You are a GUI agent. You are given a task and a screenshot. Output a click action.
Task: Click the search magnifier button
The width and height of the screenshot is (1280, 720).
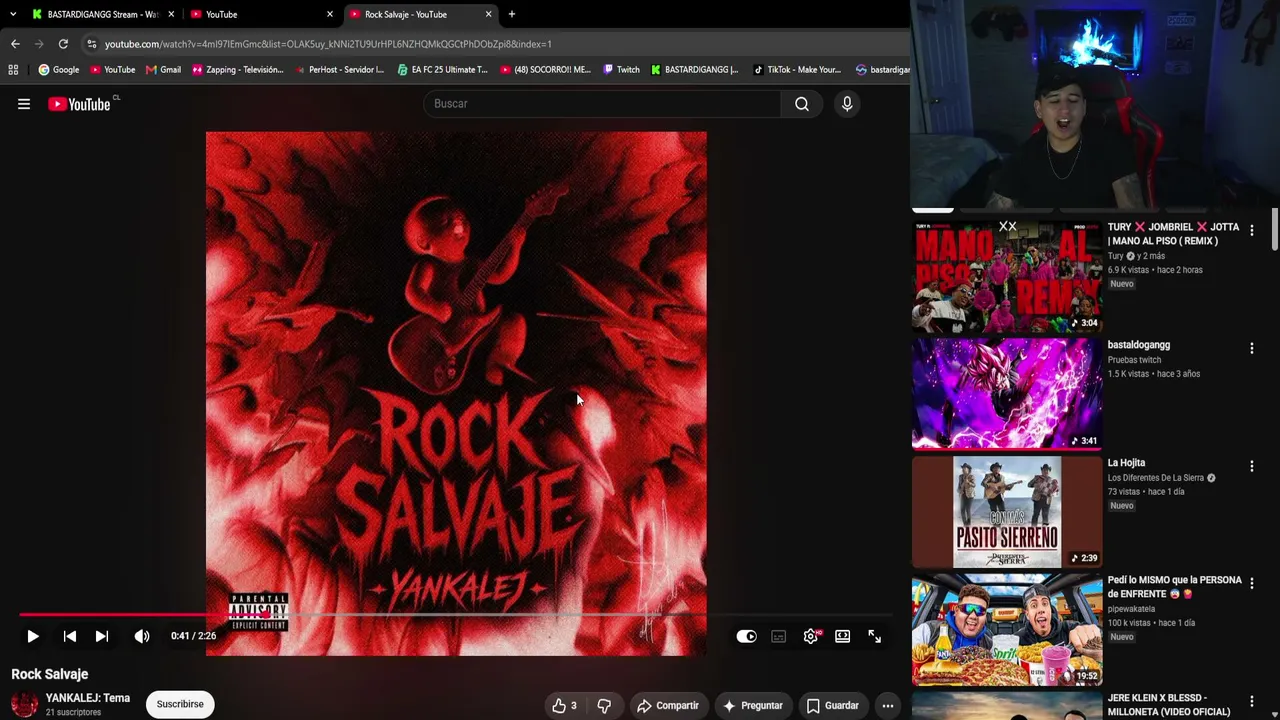tap(802, 104)
